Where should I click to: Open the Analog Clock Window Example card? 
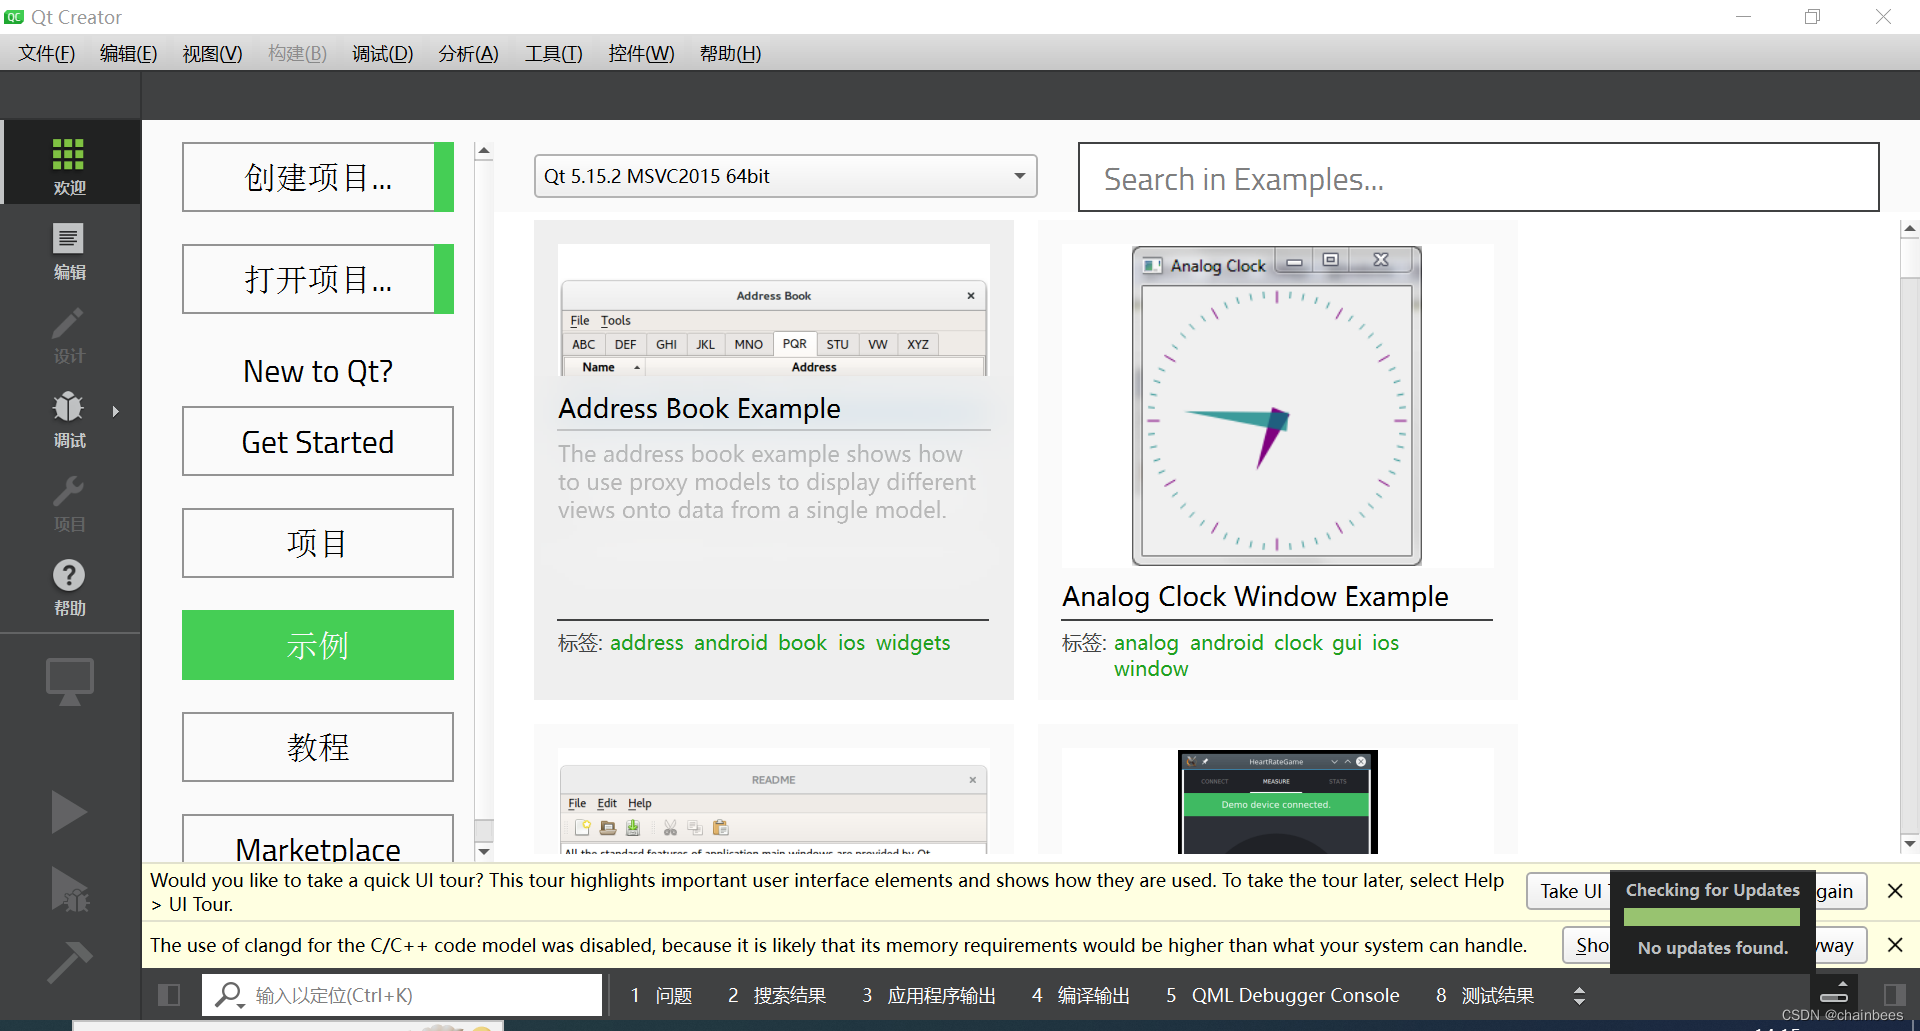coord(1277,460)
